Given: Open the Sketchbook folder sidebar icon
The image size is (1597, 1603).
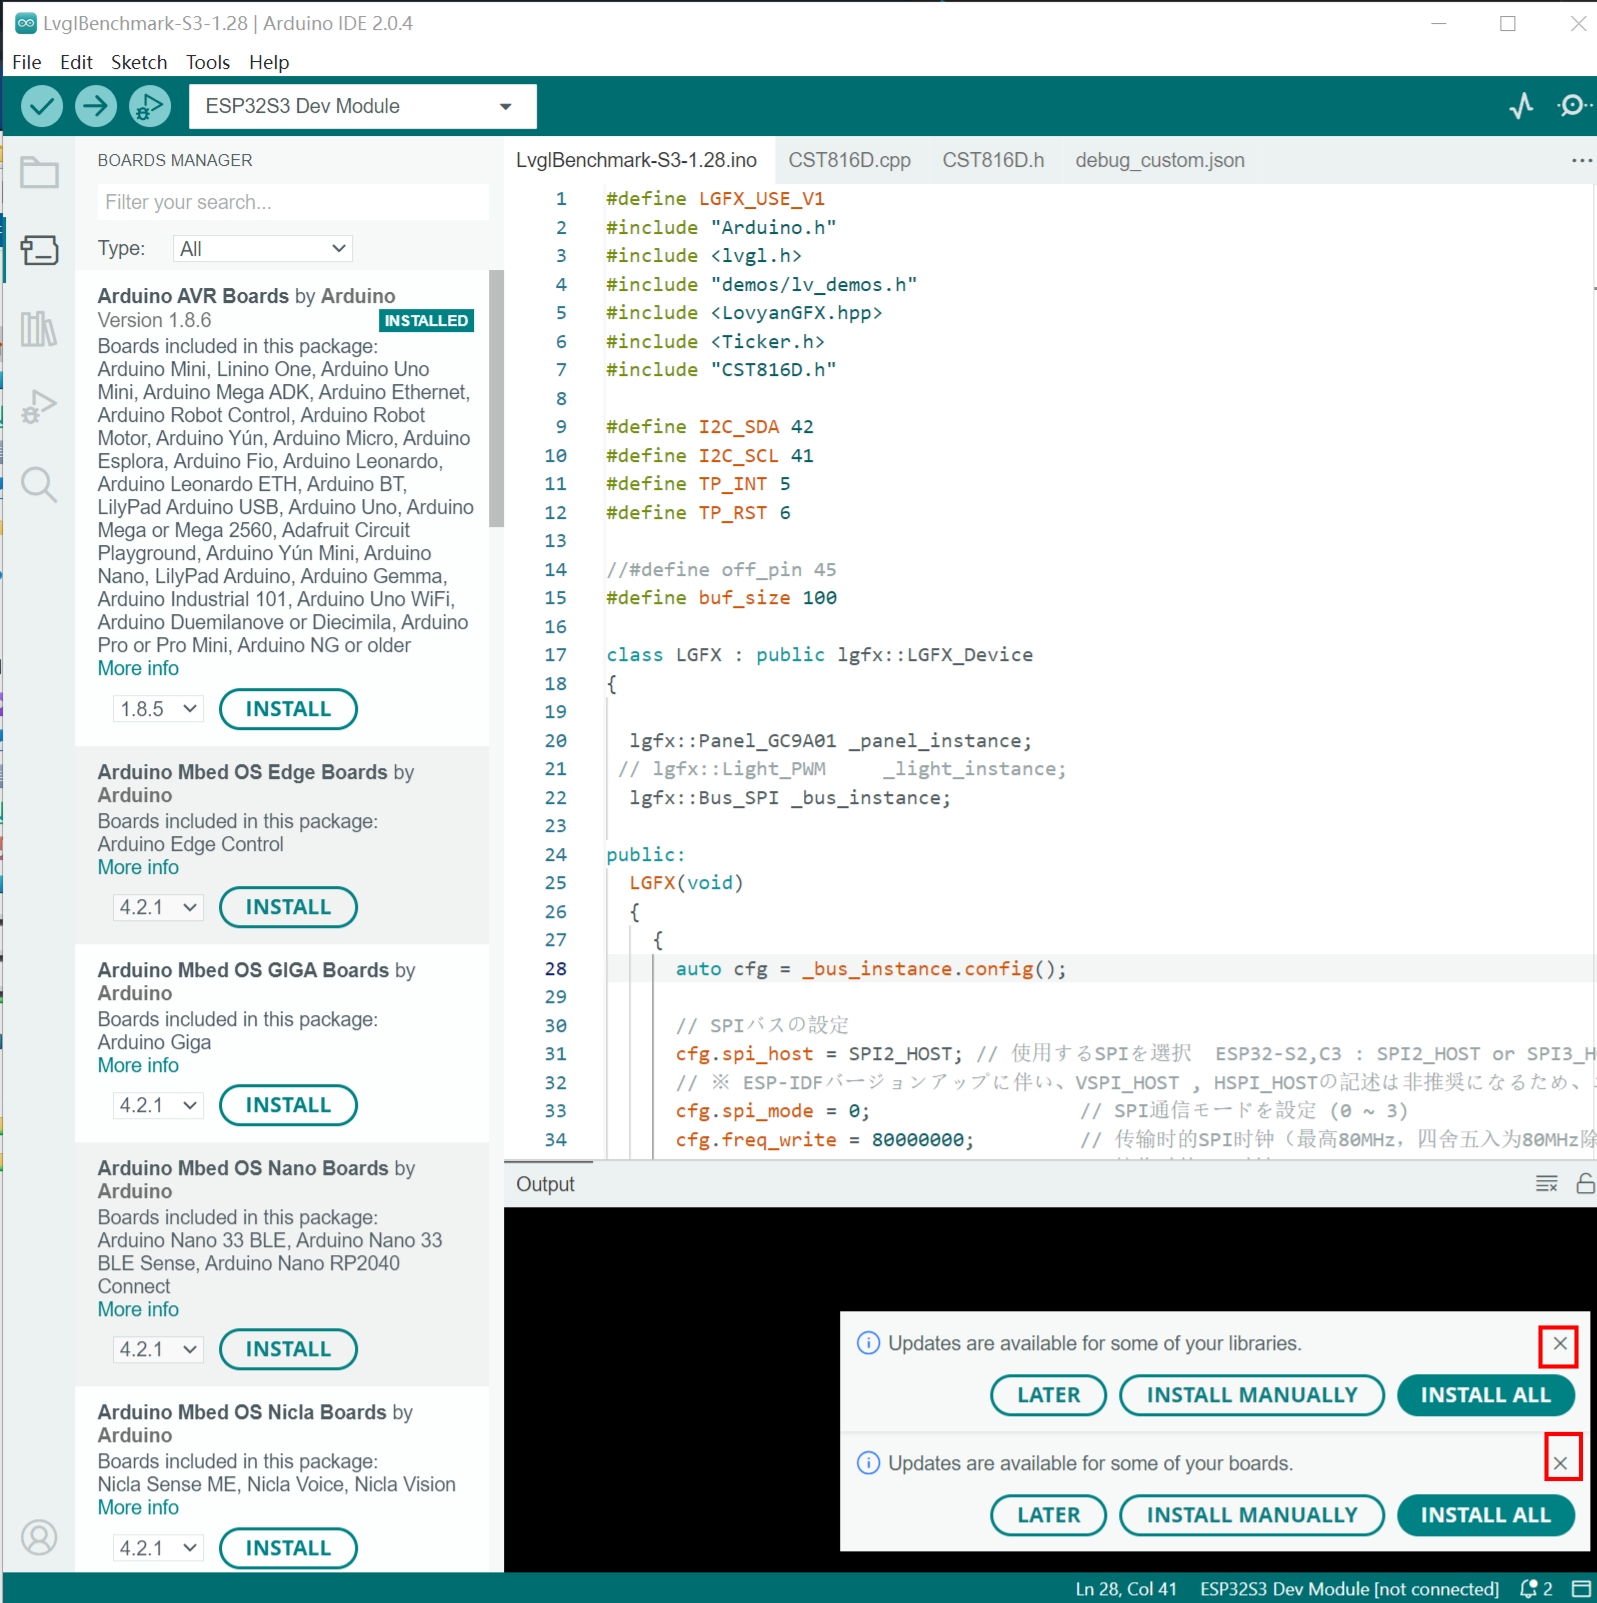Looking at the screenshot, I should tap(39, 173).
